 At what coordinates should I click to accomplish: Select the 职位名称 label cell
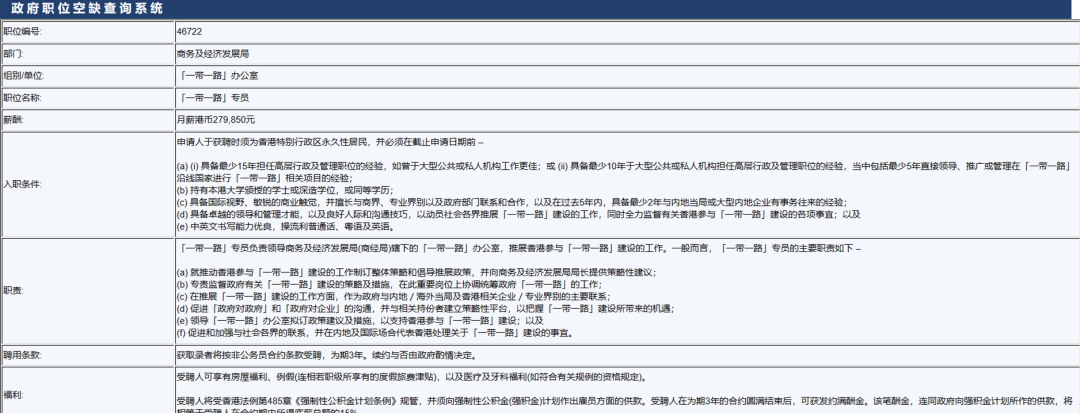pos(87,98)
